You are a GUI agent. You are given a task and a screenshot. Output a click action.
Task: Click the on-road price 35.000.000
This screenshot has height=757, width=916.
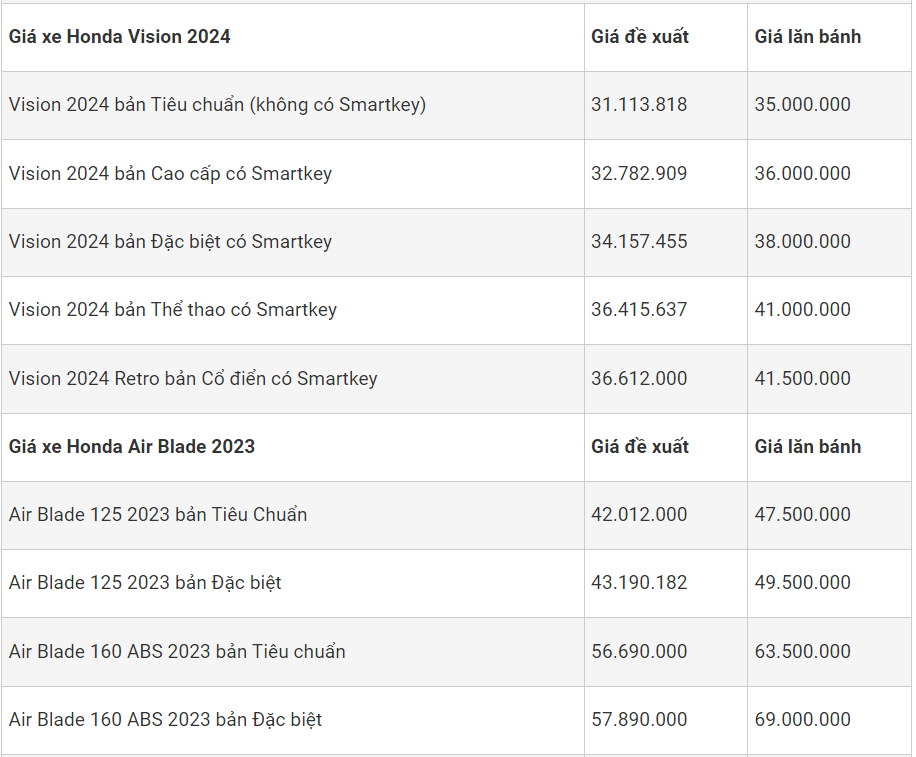(802, 105)
